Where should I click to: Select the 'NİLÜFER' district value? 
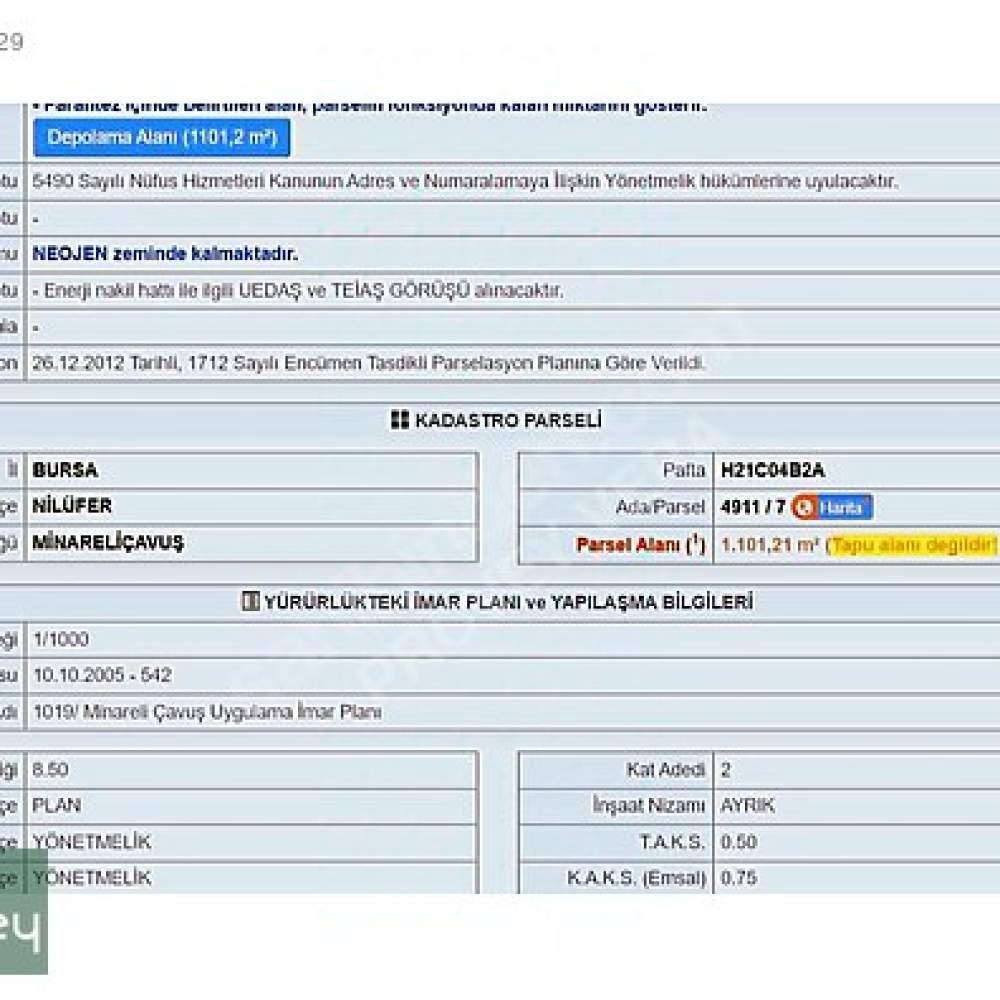click(72, 506)
